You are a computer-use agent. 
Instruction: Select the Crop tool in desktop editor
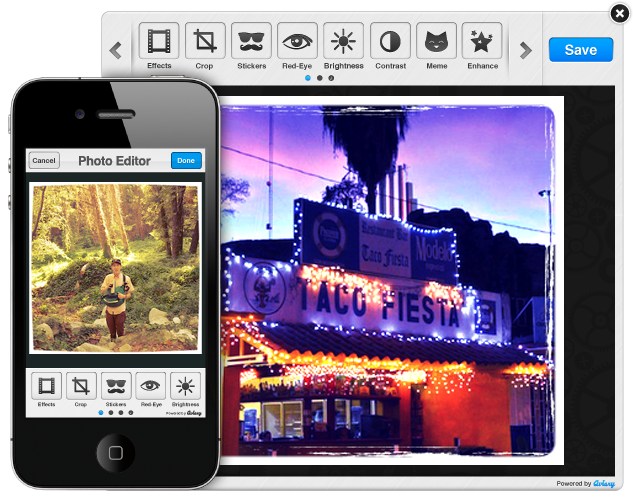click(205, 41)
